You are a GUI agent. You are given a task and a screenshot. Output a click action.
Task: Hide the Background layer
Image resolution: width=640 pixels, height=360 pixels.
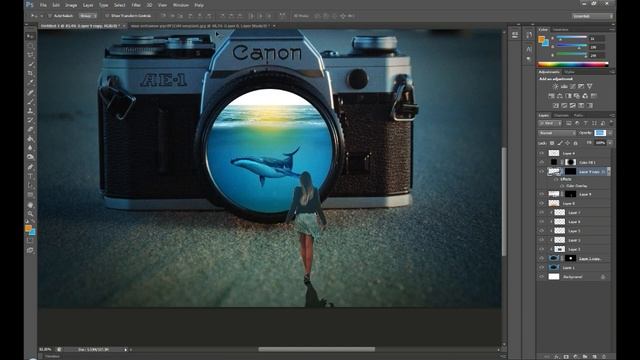(x=542, y=277)
